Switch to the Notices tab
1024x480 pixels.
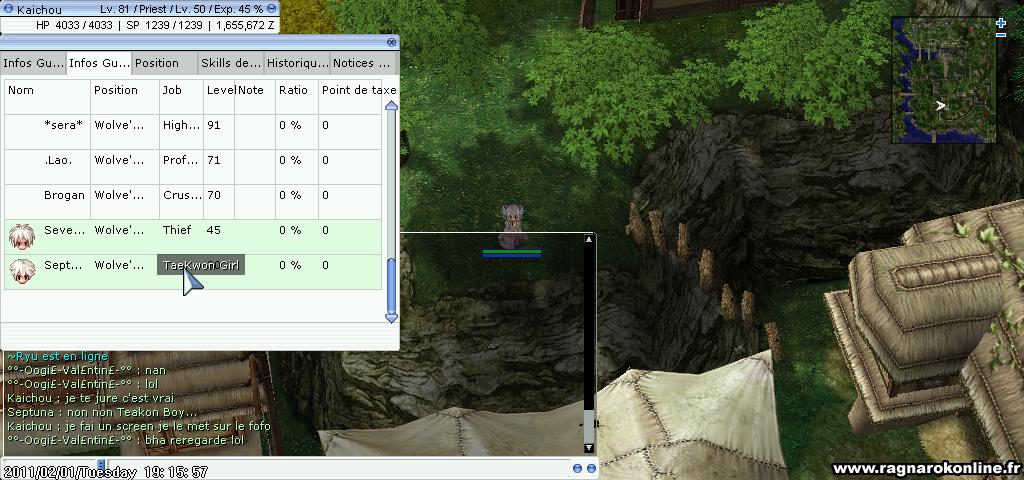[362, 63]
